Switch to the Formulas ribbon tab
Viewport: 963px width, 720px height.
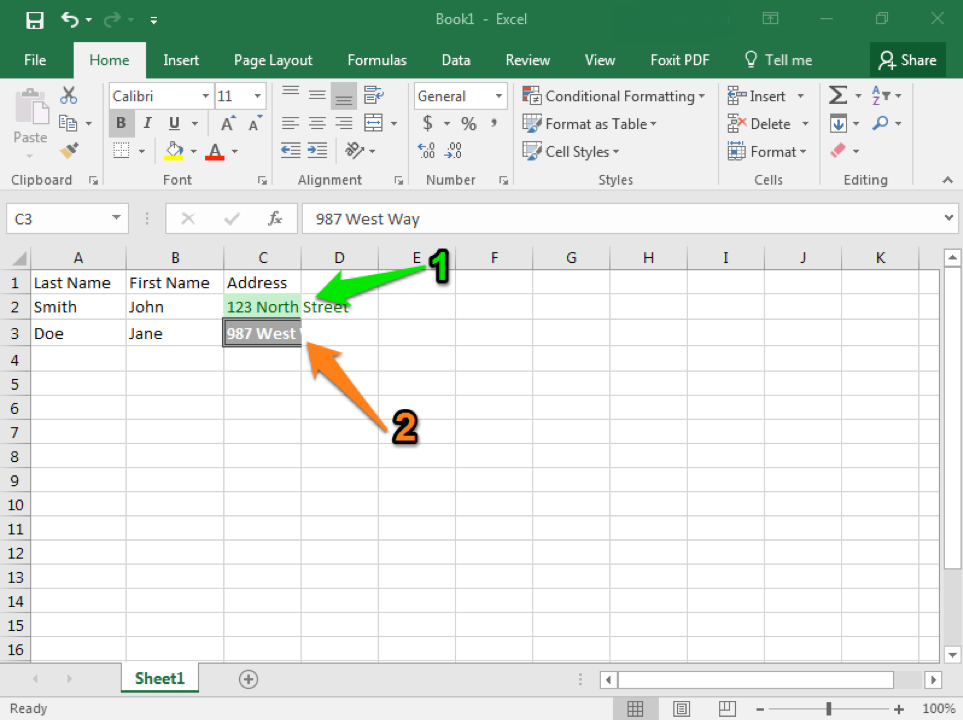377,60
